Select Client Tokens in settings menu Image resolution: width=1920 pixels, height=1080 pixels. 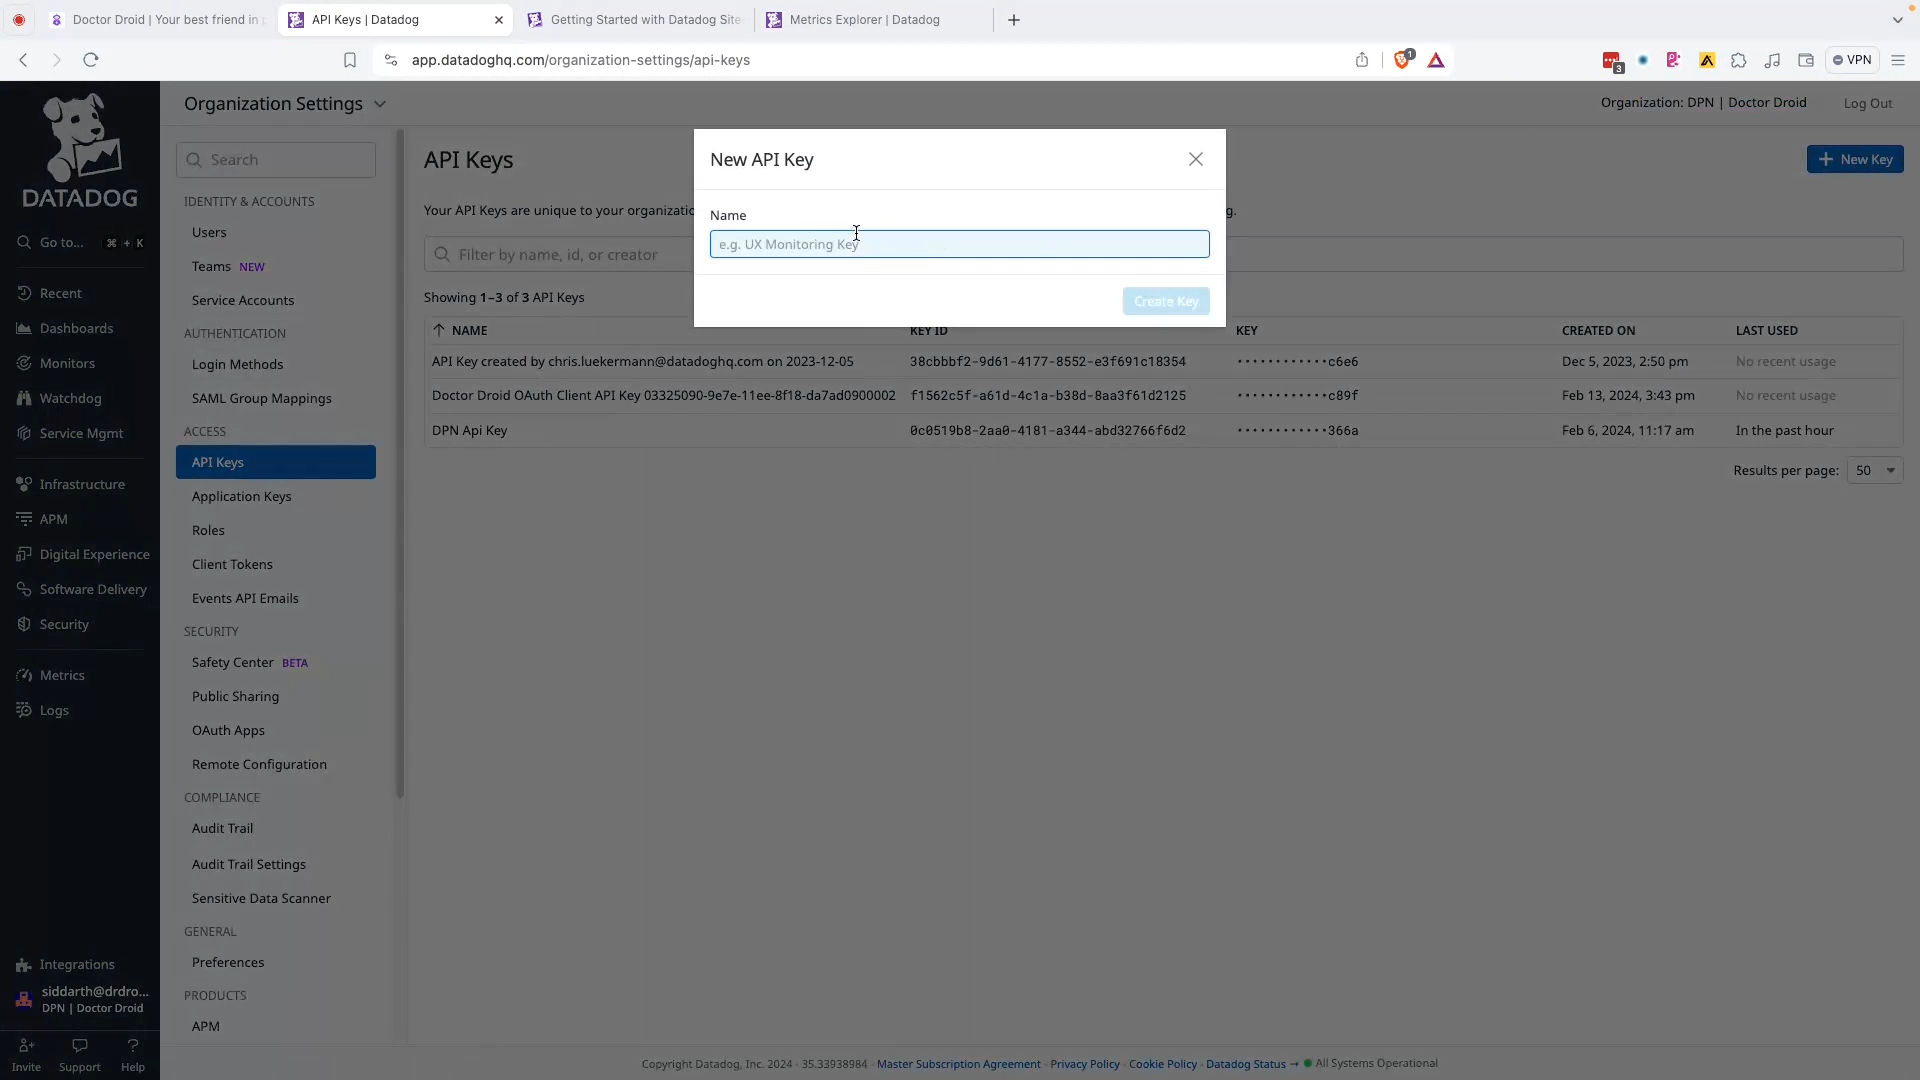pos(232,564)
